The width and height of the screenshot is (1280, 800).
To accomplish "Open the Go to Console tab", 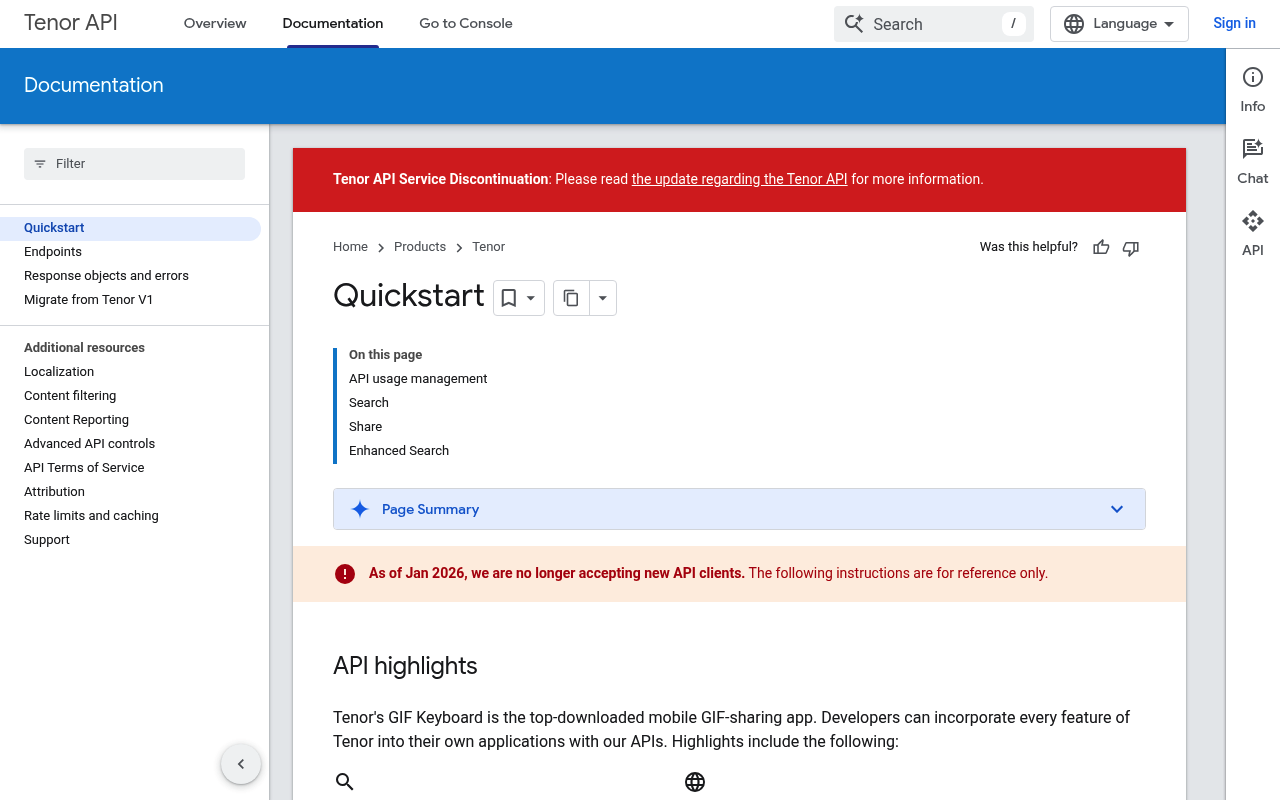I will pyautogui.click(x=466, y=24).
